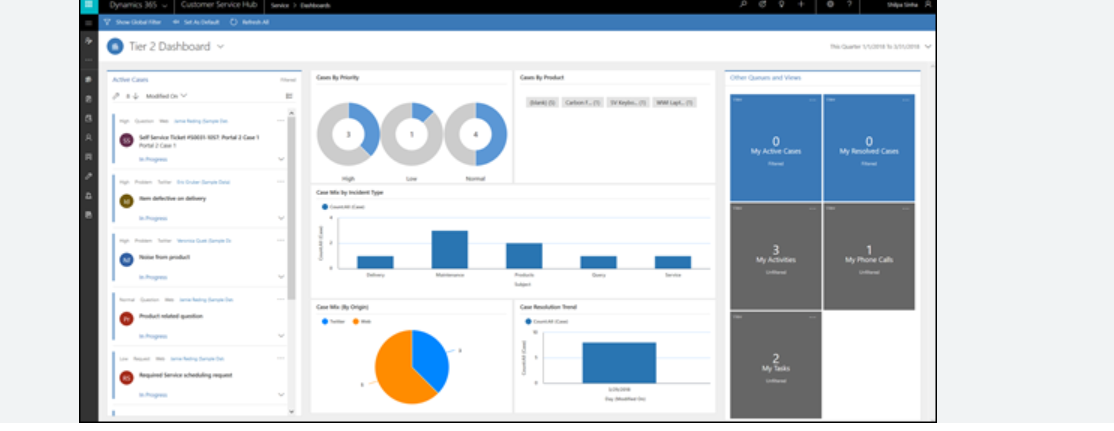Expand the Item defective on delivery card
1114x431 pixels.
pyautogui.click(x=281, y=218)
